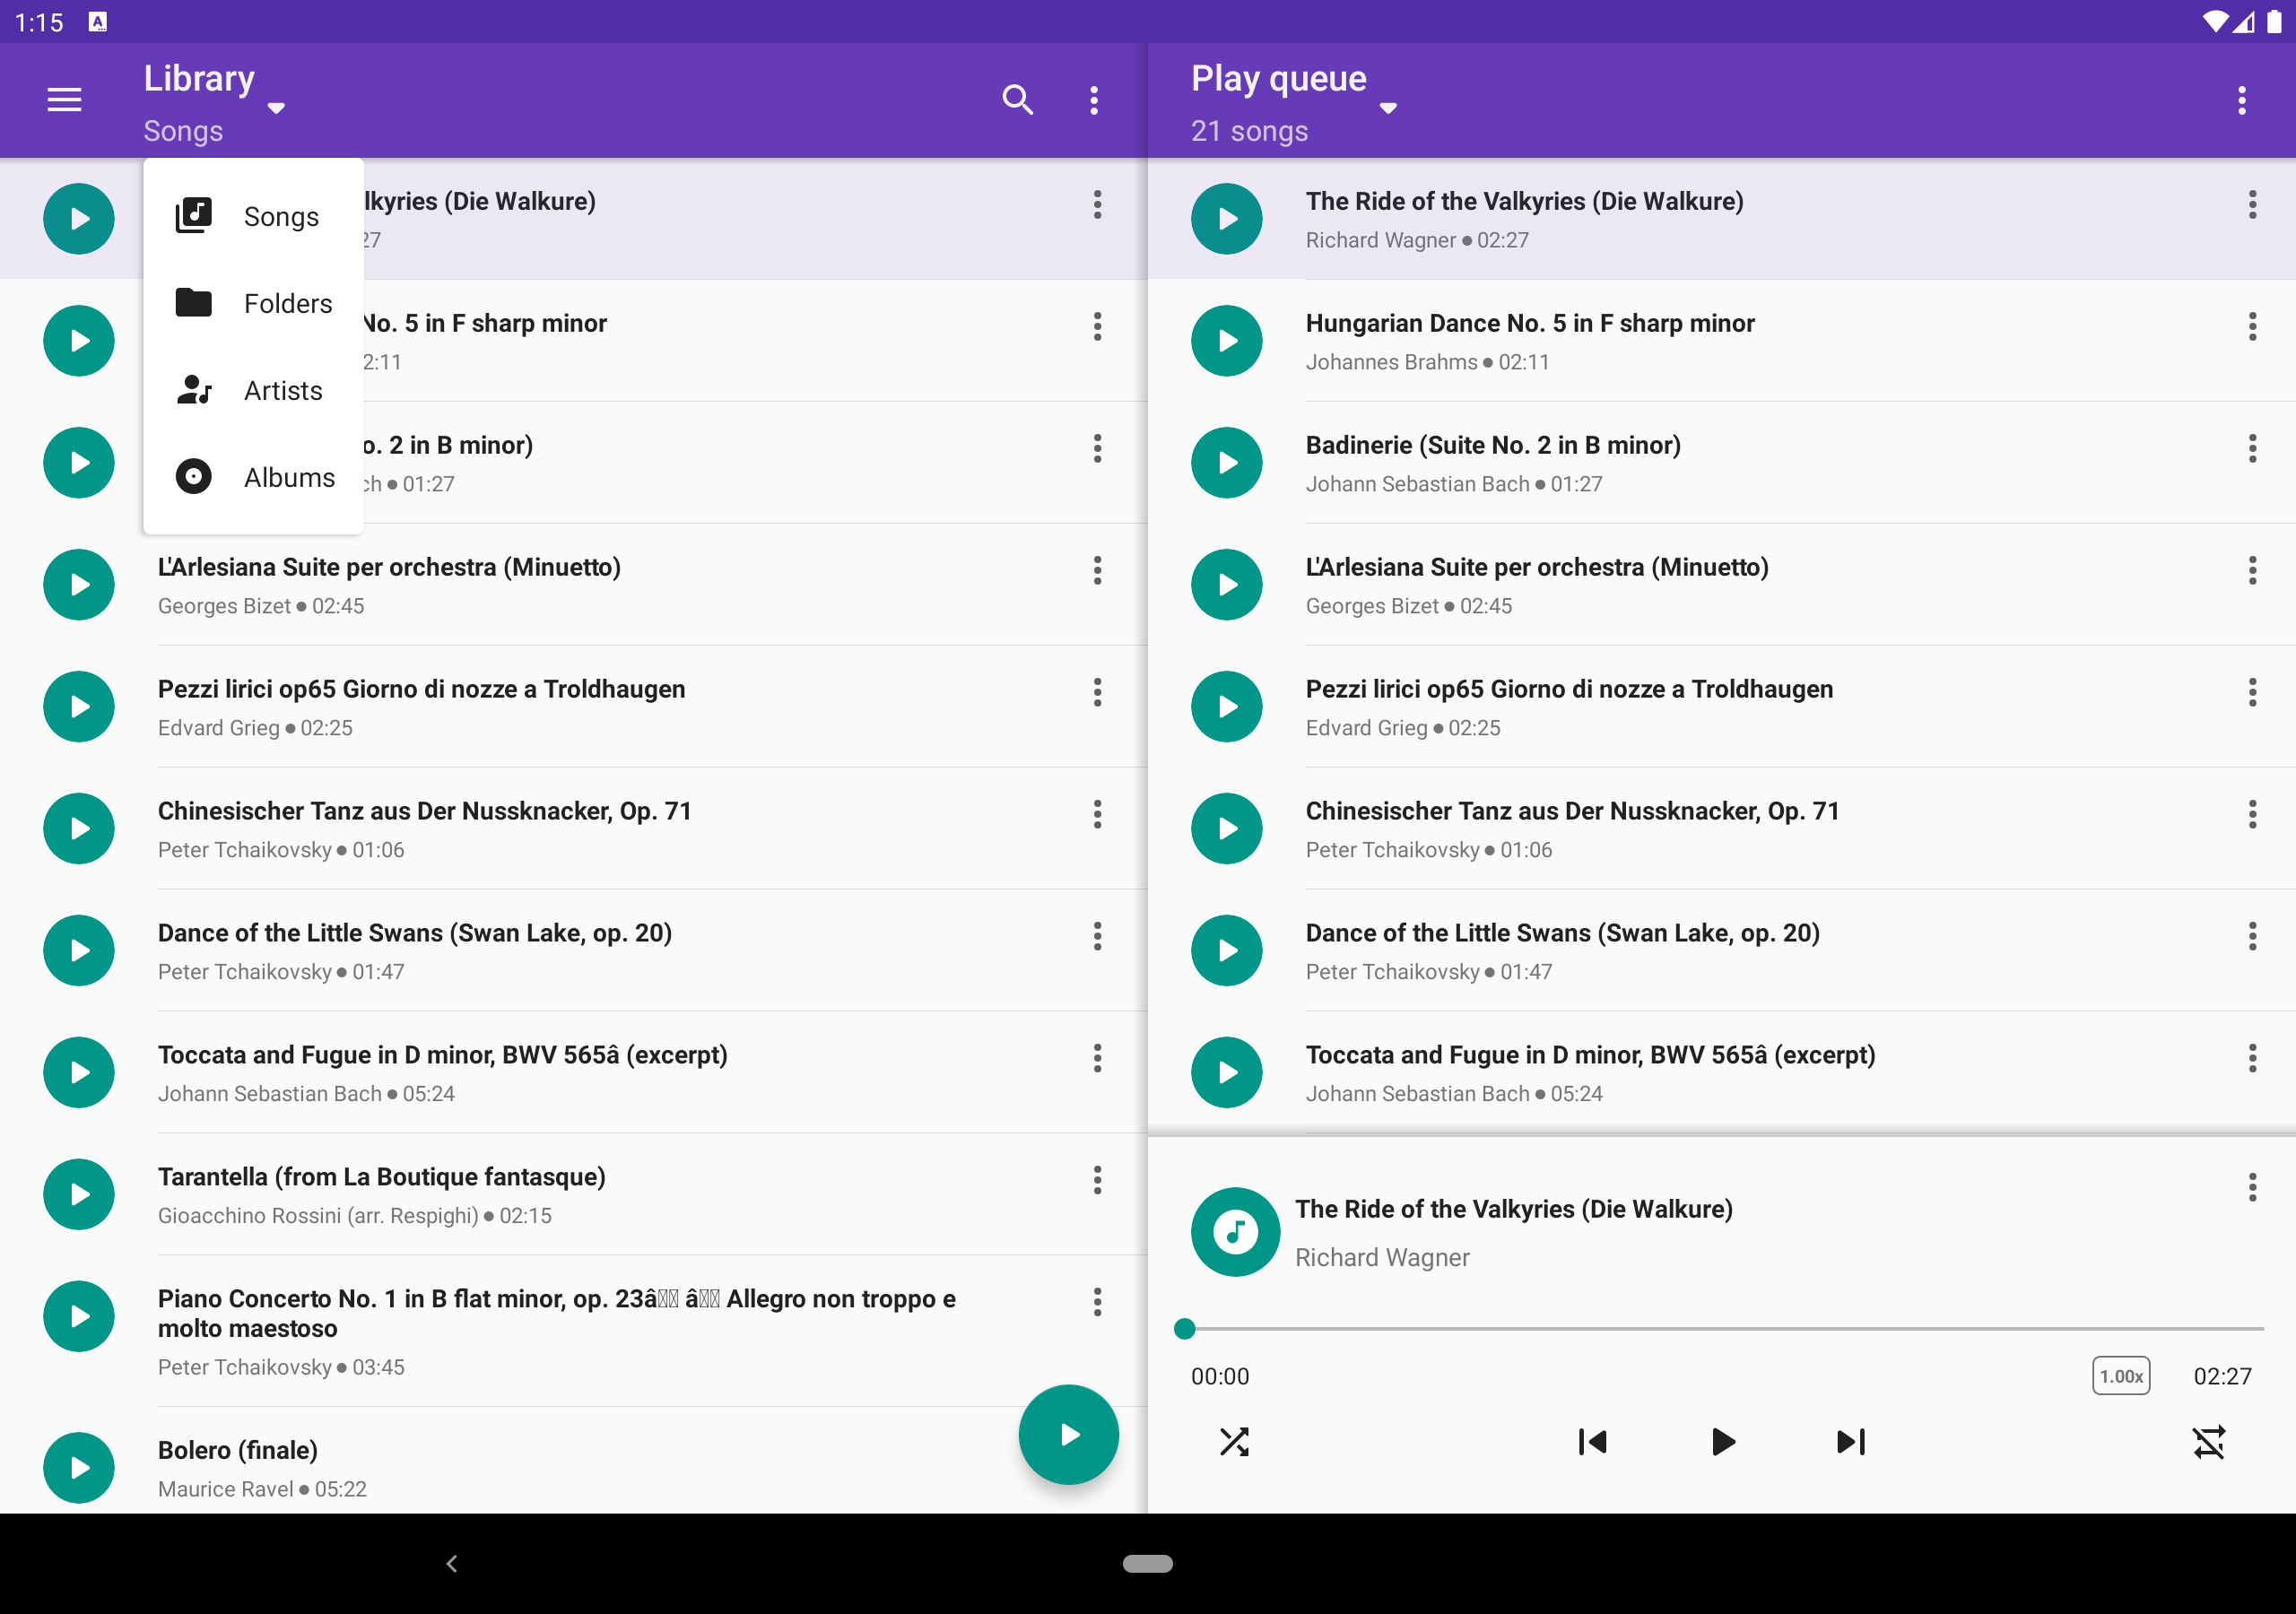Open options for Library Pezzi lirici row
Screen dimensions: 2296x1614
click(x=1098, y=693)
